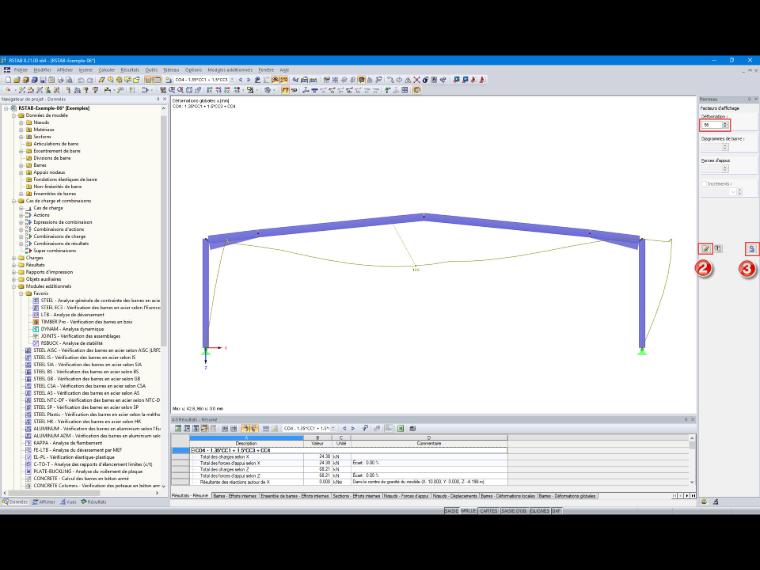The height and width of the screenshot is (570, 760).
Task: Click the DYNAM module icon in navigator
Action: [x=35, y=329]
